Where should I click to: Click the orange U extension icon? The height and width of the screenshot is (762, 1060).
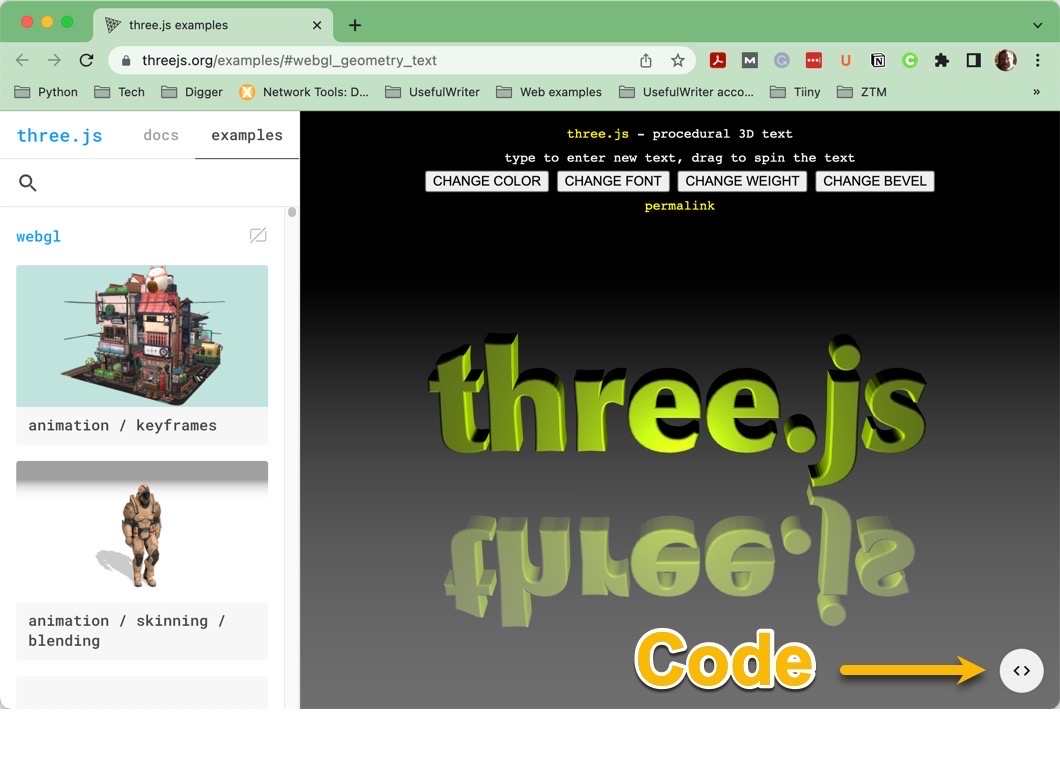pos(845,60)
